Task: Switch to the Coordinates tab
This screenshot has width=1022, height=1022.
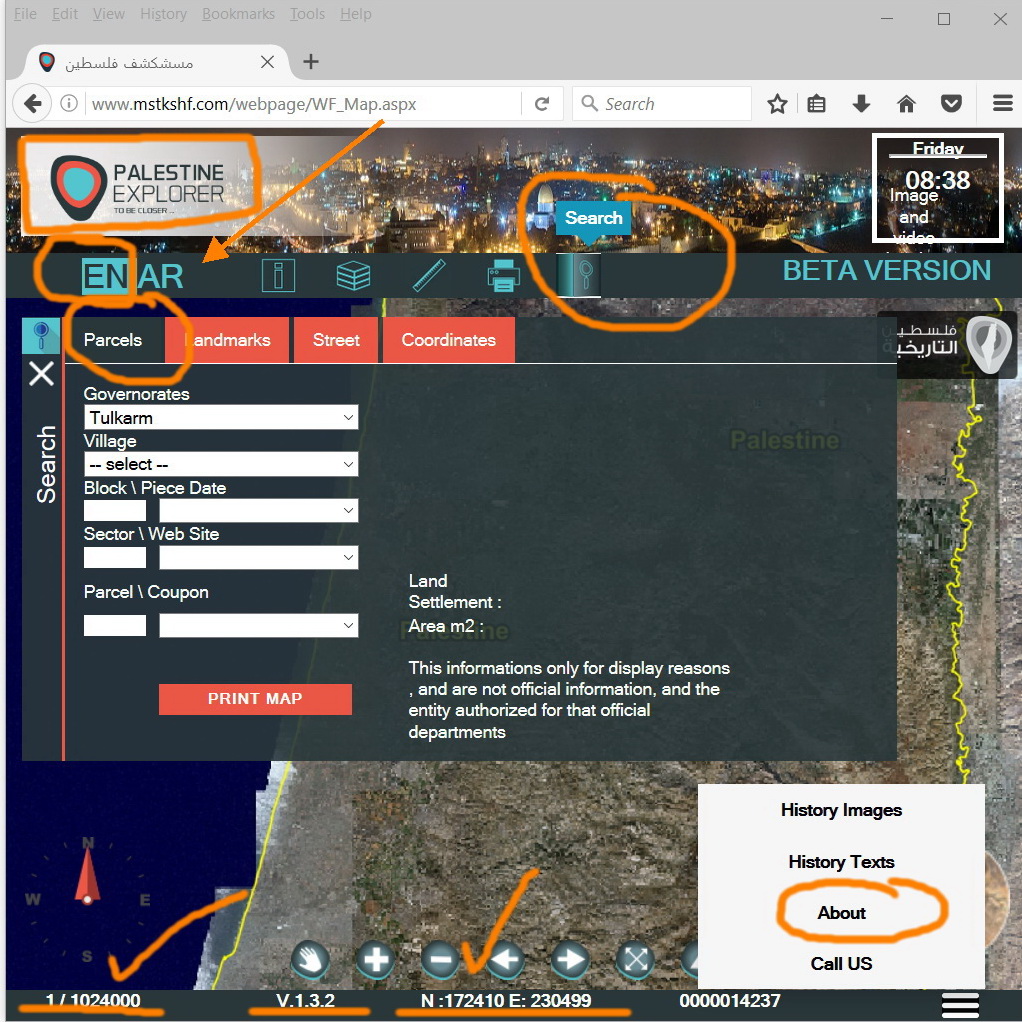Action: (448, 340)
